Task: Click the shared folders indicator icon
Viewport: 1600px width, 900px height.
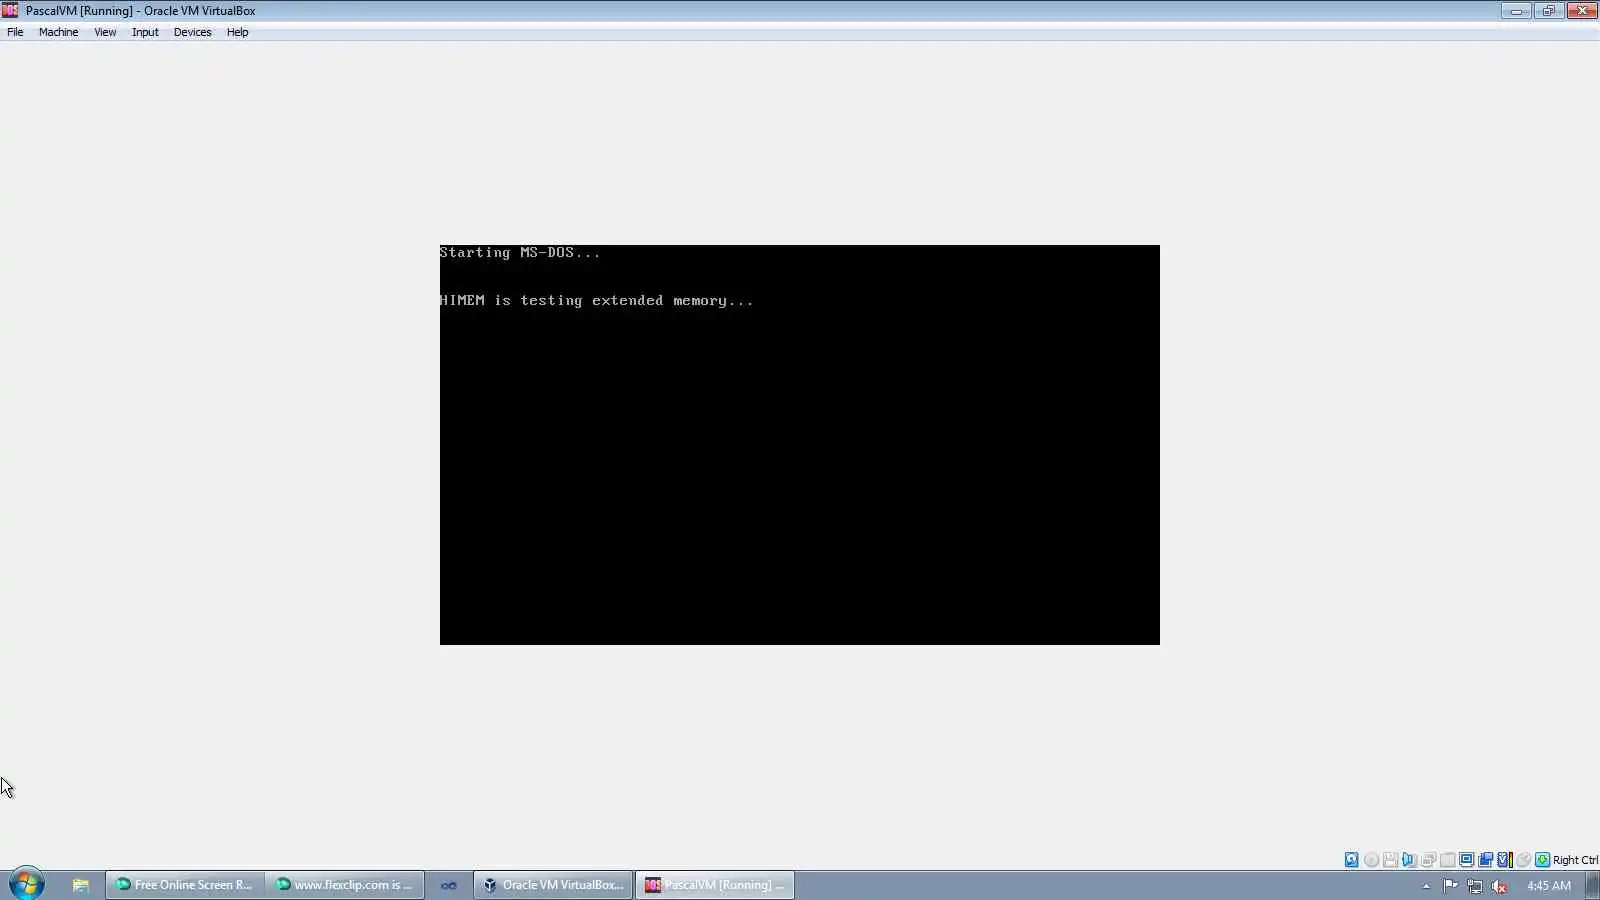Action: [1447, 860]
